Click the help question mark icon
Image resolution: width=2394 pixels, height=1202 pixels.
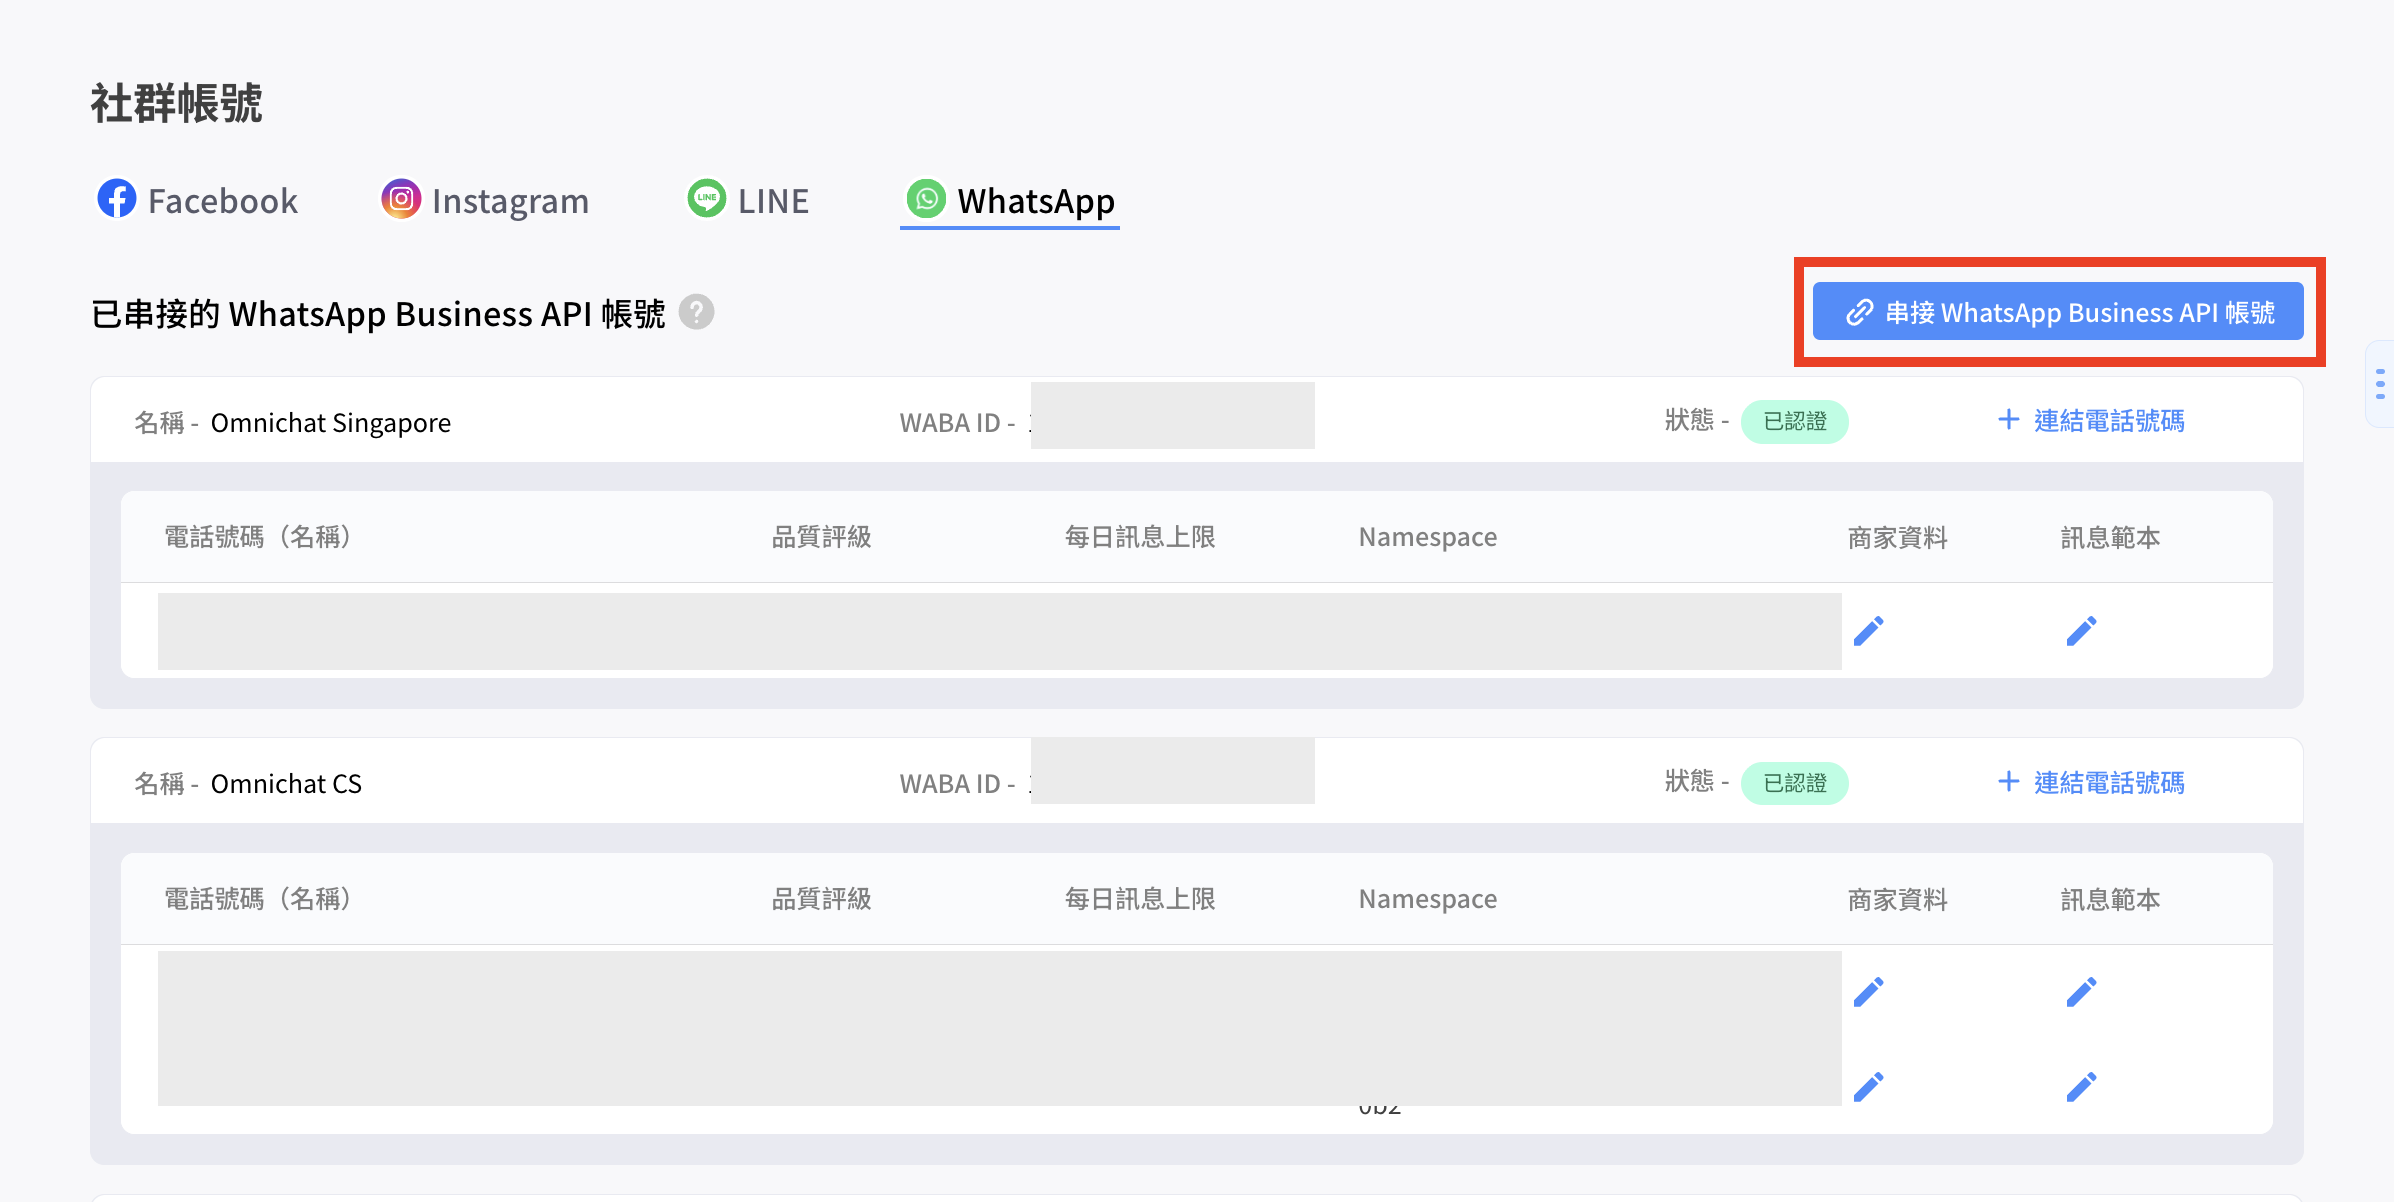pos(696,313)
